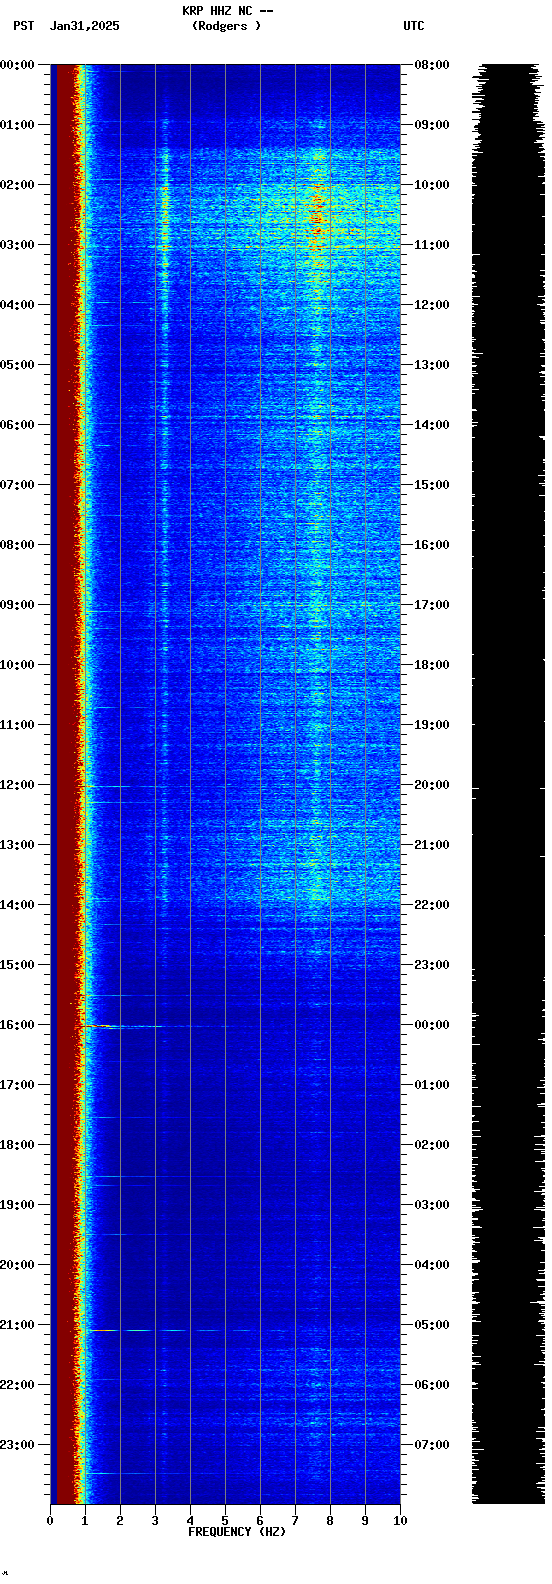Click the PST time label '06:00'
This screenshot has height=1584, width=552.
pyautogui.click(x=17, y=425)
